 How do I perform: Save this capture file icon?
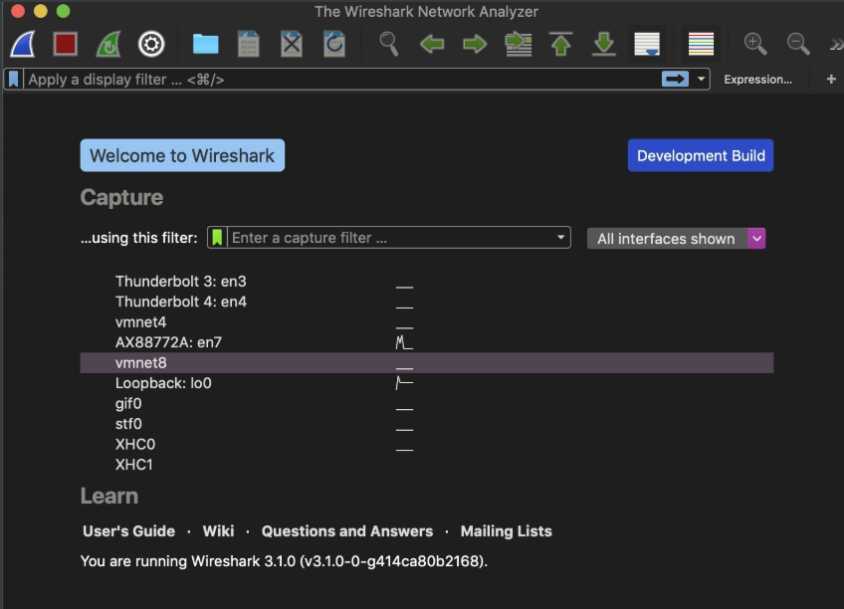pos(248,44)
